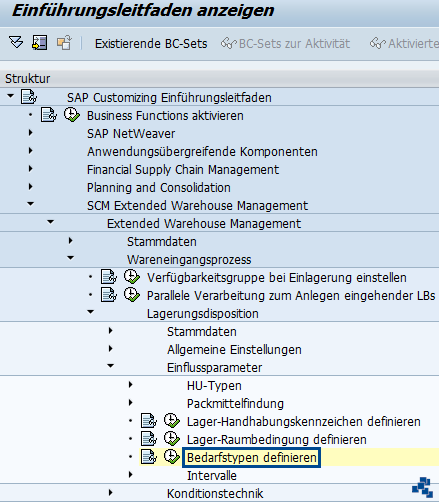
Task: Execute activity icon for Verfügbarkeitsgruppe bei Einlagerung einstellen
Action: 132,277
